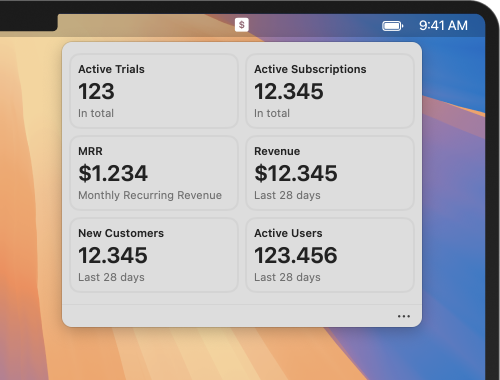Click the 123.456 active users value
Viewport: 500px width, 380px height.
click(296, 255)
